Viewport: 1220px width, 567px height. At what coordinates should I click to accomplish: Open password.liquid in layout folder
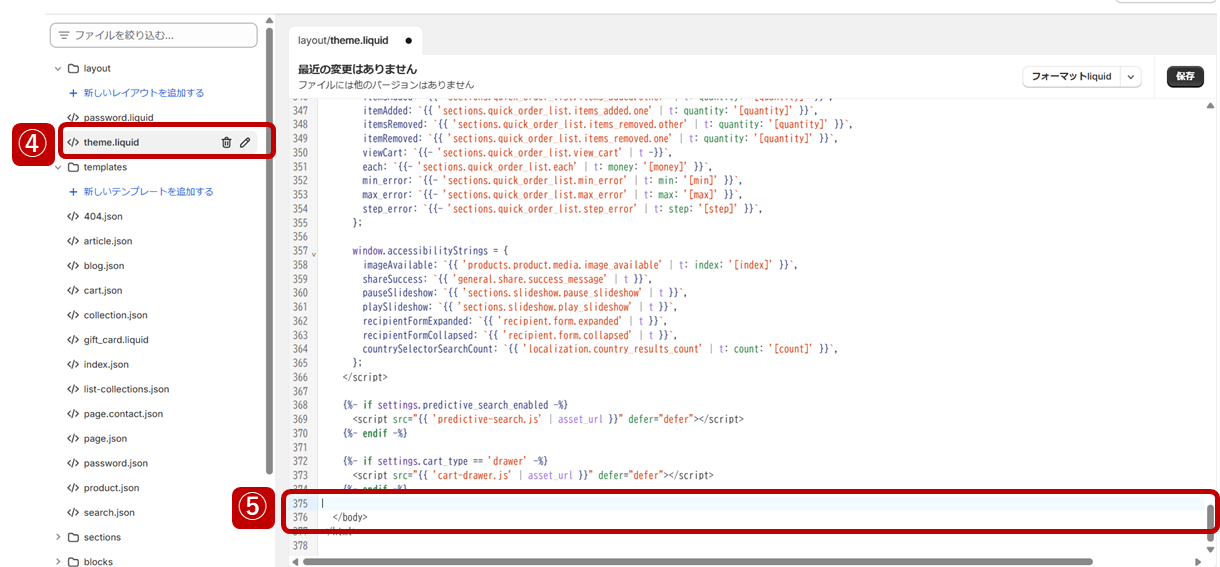(118, 118)
